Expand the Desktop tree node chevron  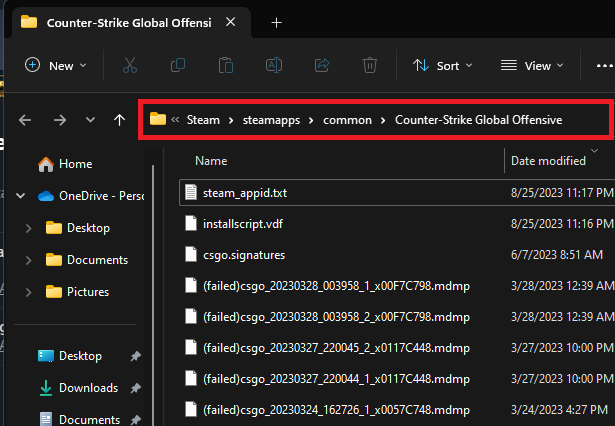pyautogui.click(x=28, y=228)
